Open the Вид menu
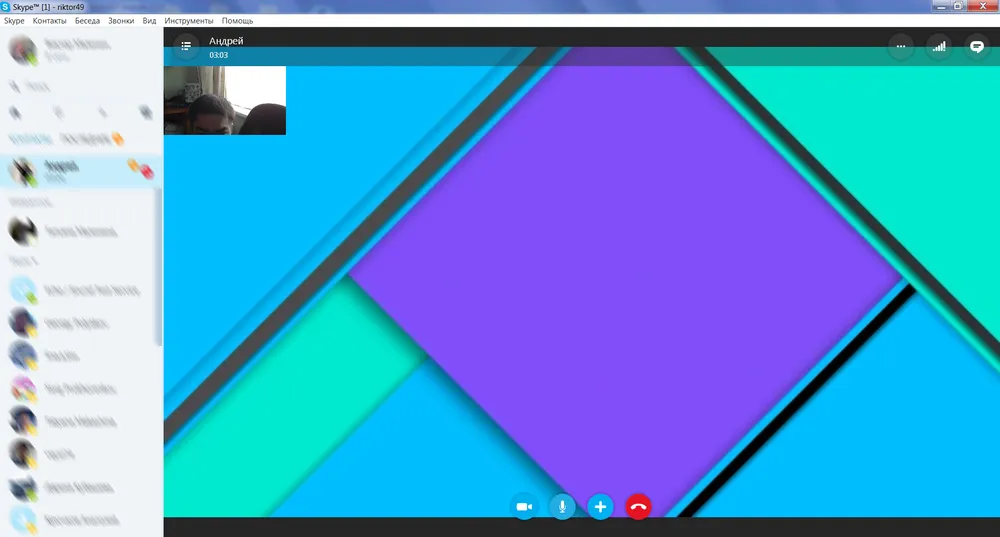 tap(149, 20)
